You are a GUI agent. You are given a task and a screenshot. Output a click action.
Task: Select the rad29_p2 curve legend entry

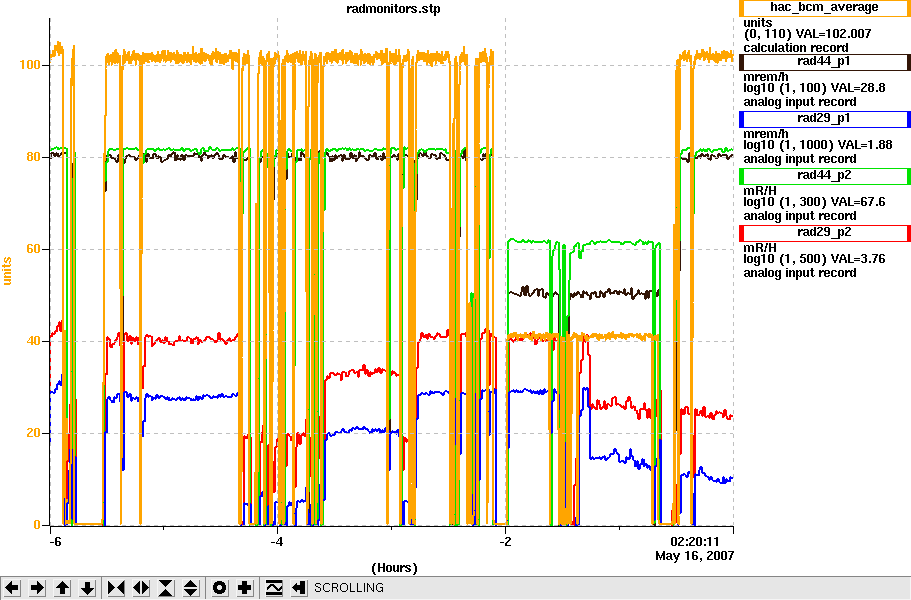coord(824,233)
